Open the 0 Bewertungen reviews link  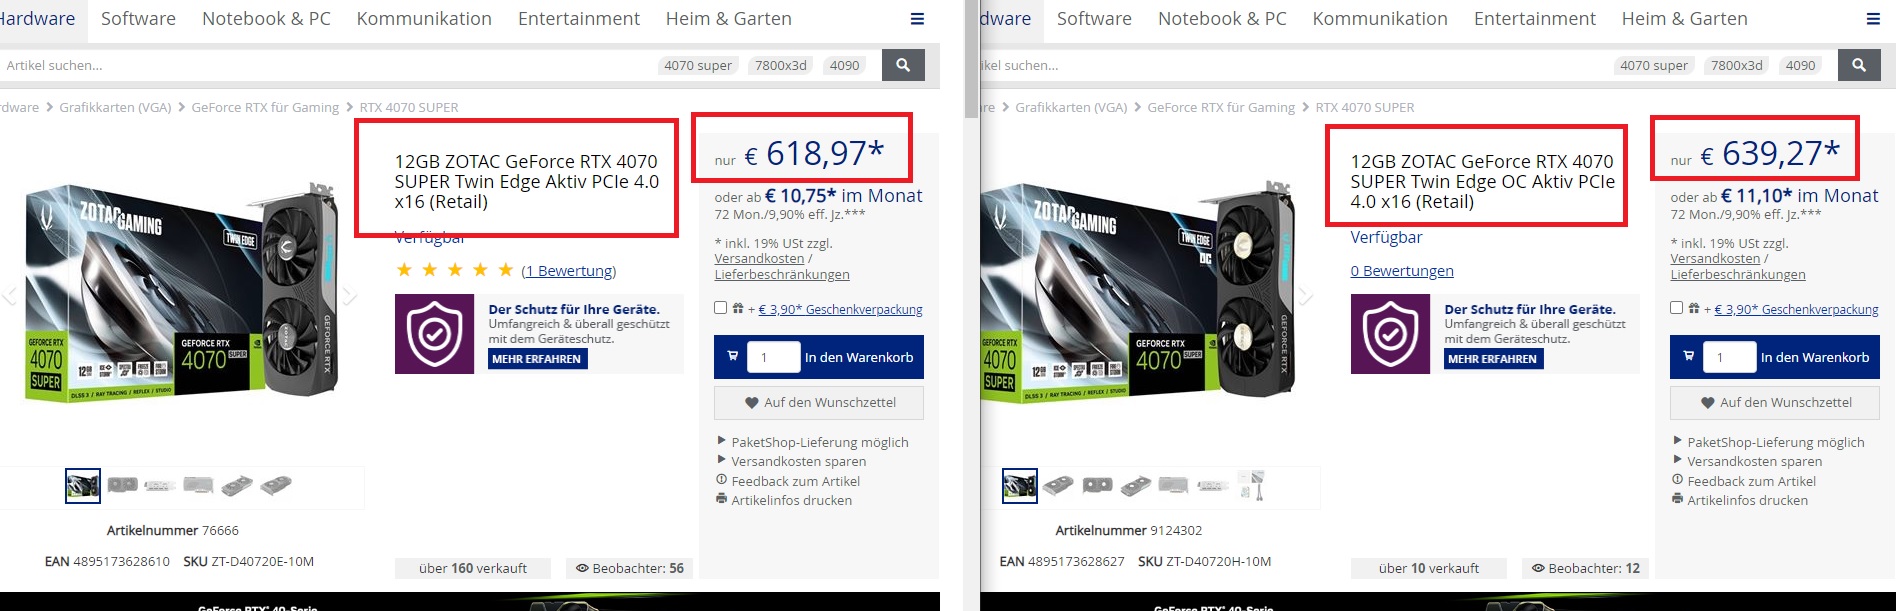(1402, 271)
